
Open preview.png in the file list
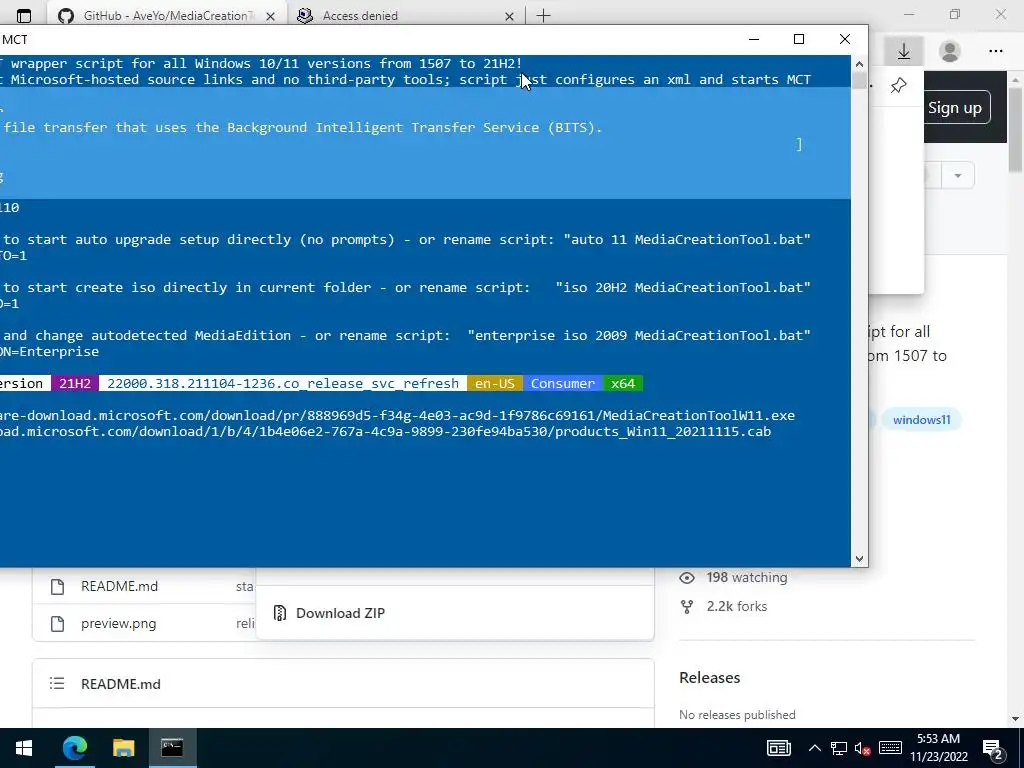tap(118, 624)
